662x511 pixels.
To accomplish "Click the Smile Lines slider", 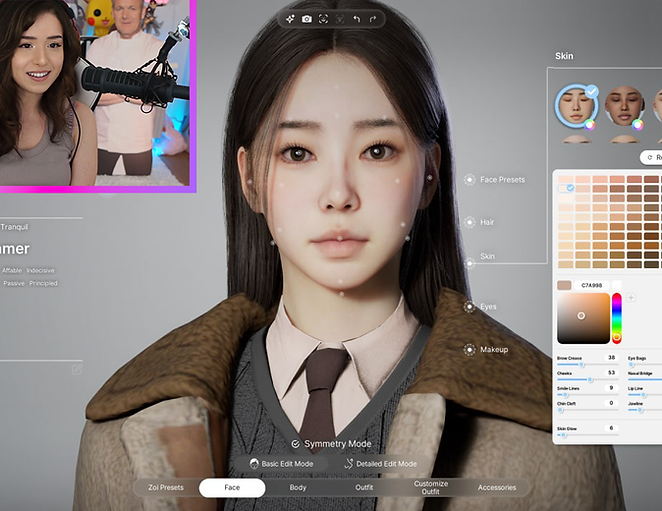I will pyautogui.click(x=587, y=395).
